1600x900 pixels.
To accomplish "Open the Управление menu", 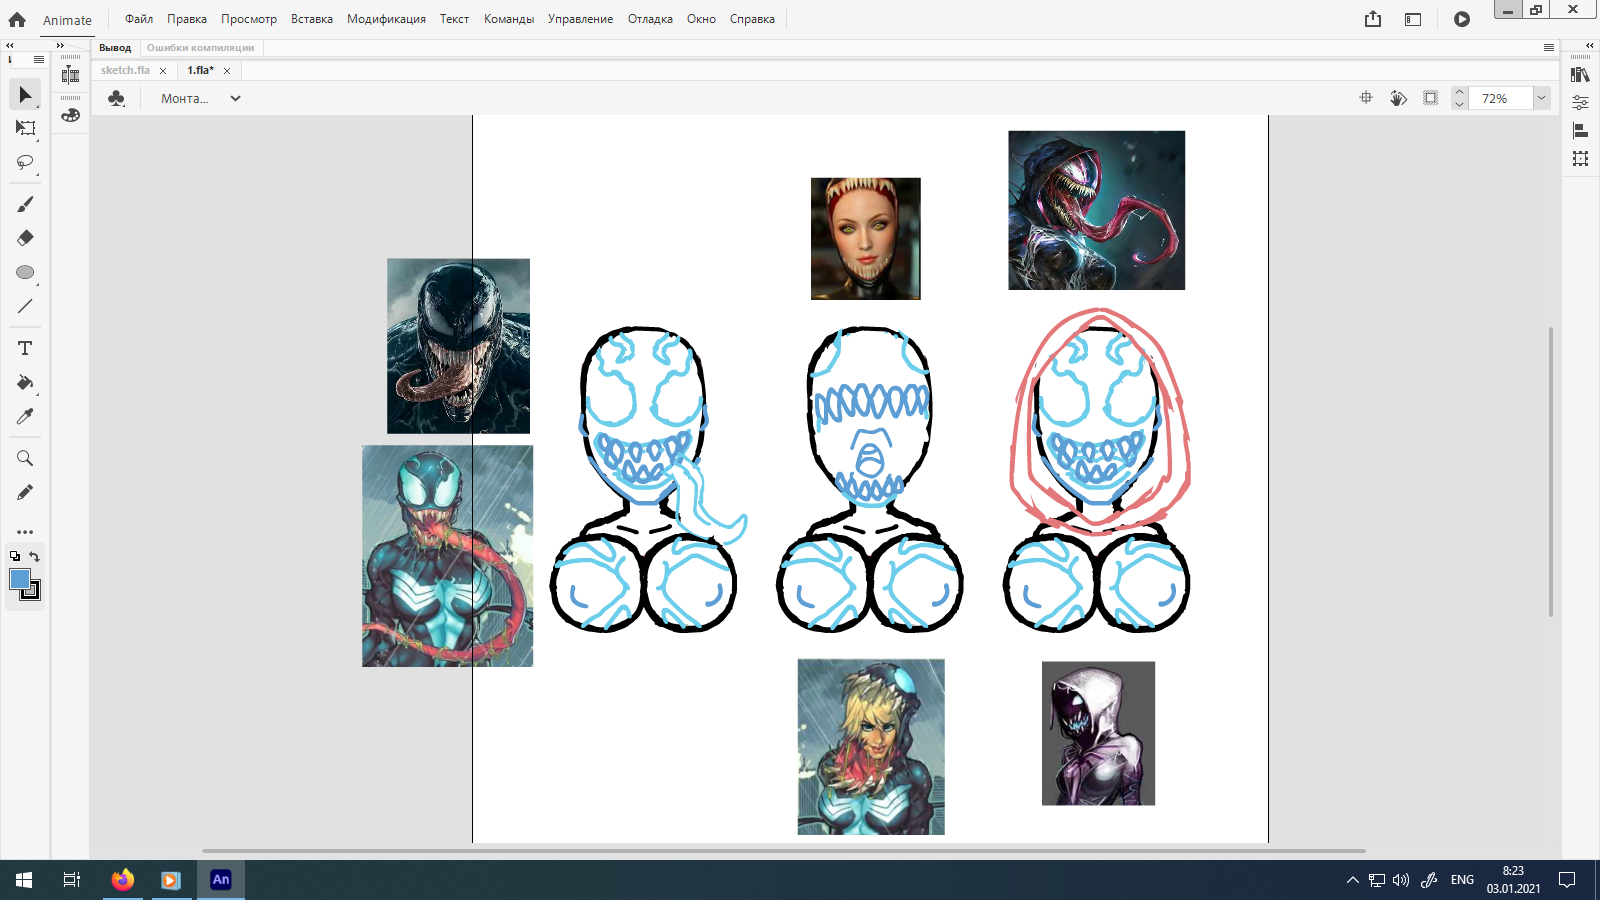I will pyautogui.click(x=580, y=19).
